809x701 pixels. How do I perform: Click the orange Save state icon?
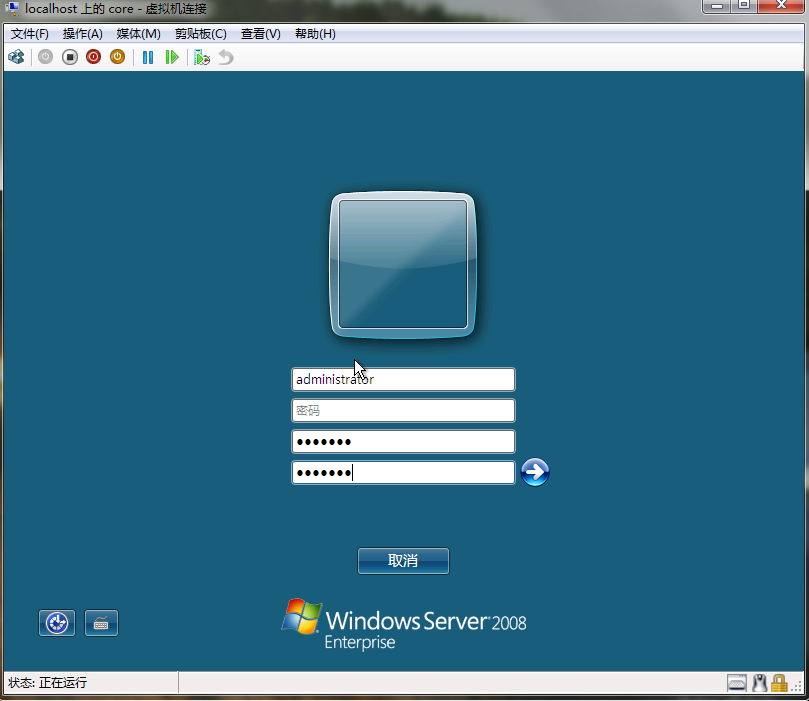(118, 57)
